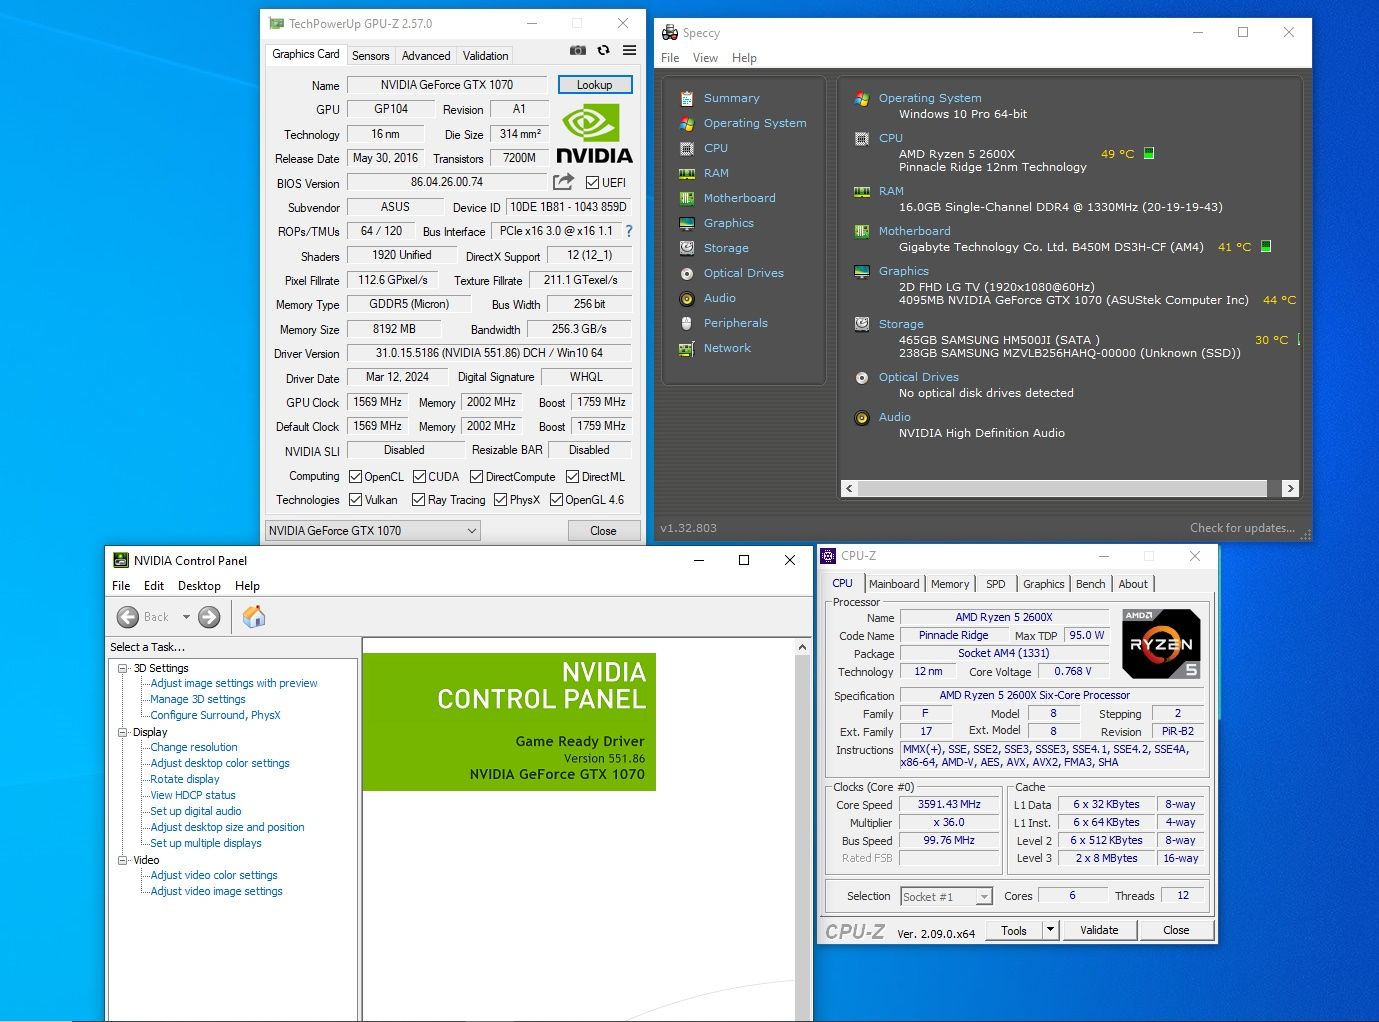This screenshot has width=1379, height=1022.
Task: Open Motherboard section in Speccy sidebar
Action: click(x=739, y=198)
